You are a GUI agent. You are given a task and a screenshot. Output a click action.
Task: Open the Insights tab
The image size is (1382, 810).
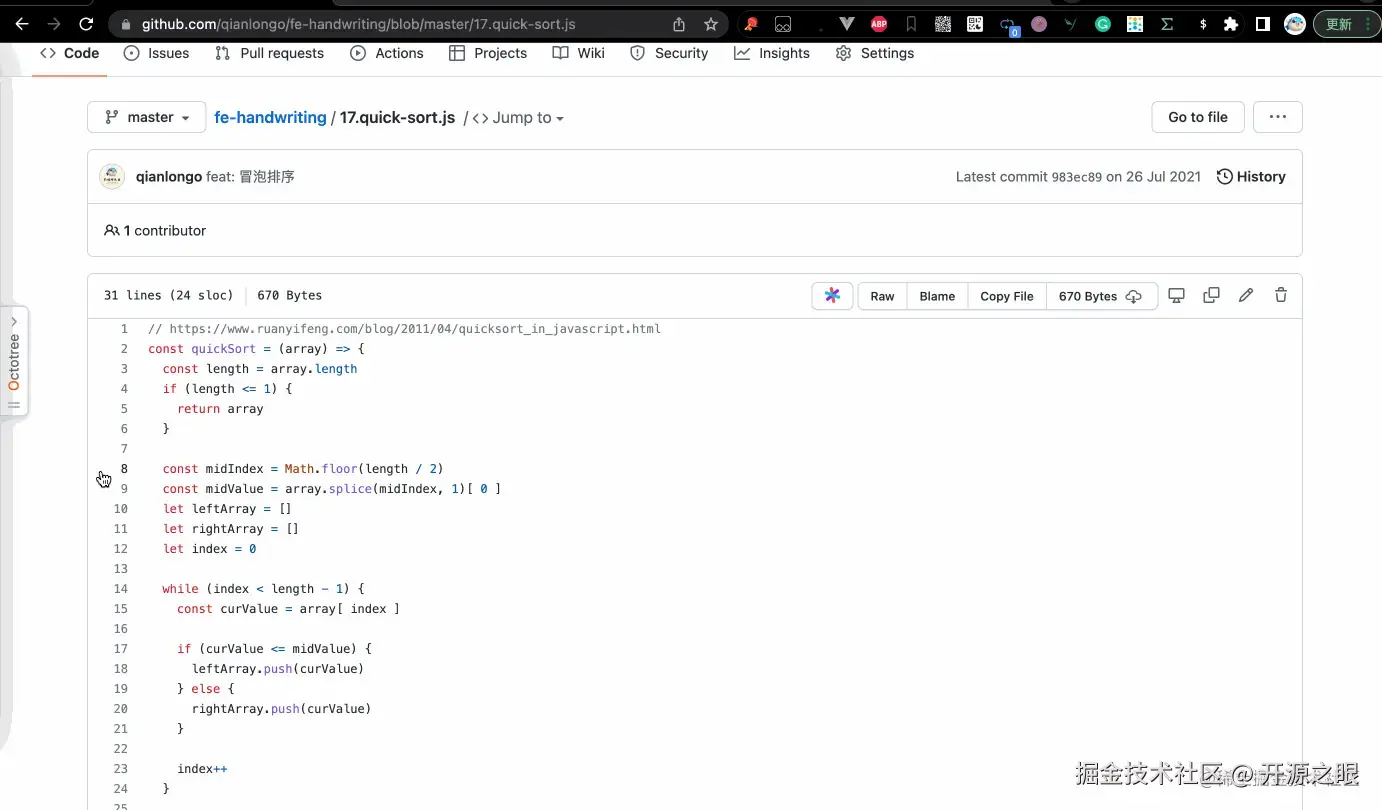(772, 53)
